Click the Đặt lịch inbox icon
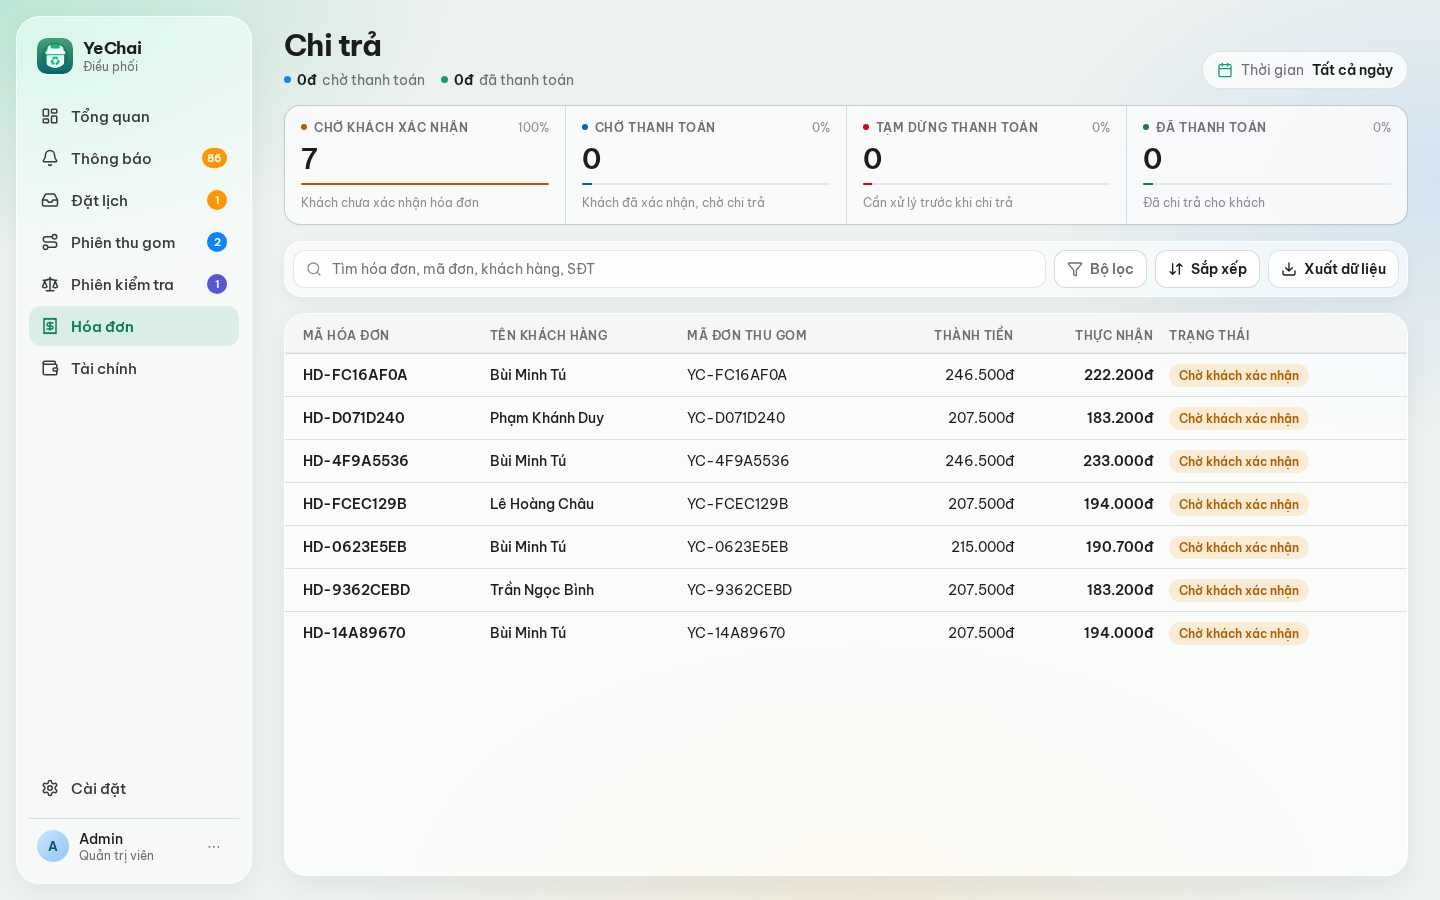 point(50,200)
